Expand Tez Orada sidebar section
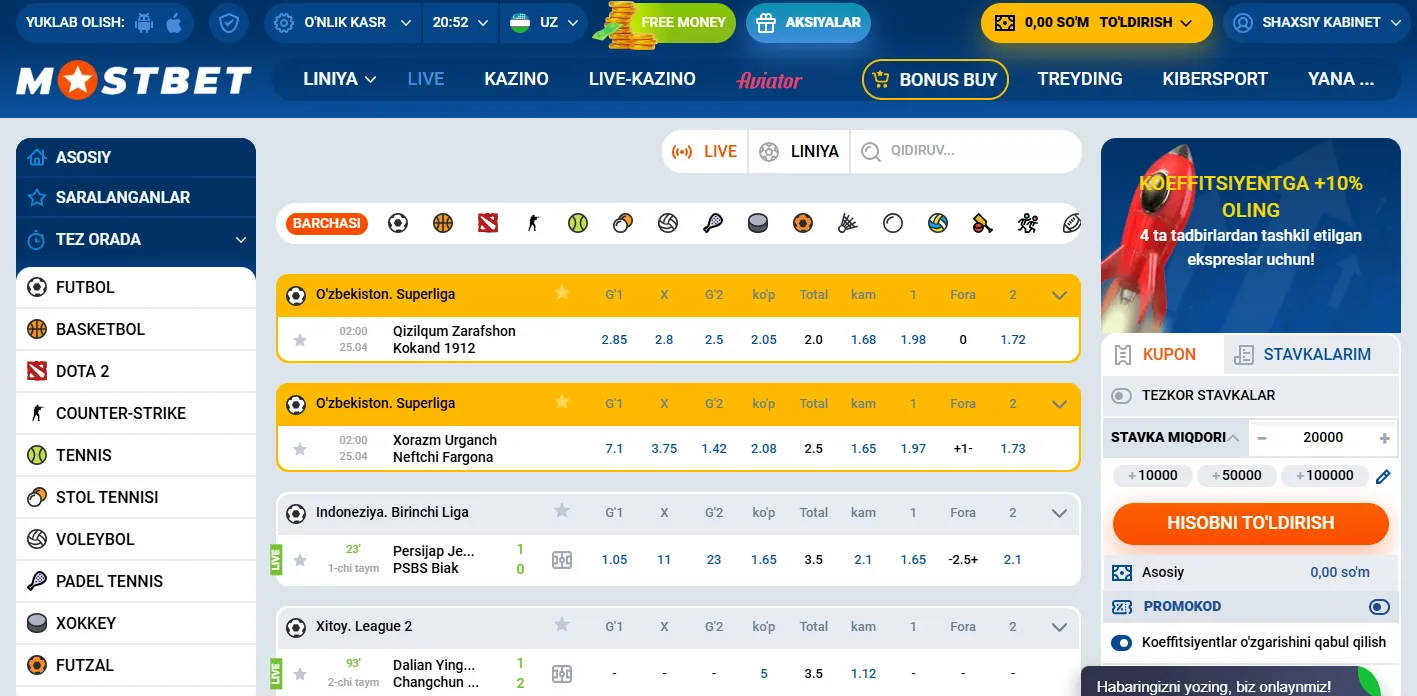 tap(136, 240)
